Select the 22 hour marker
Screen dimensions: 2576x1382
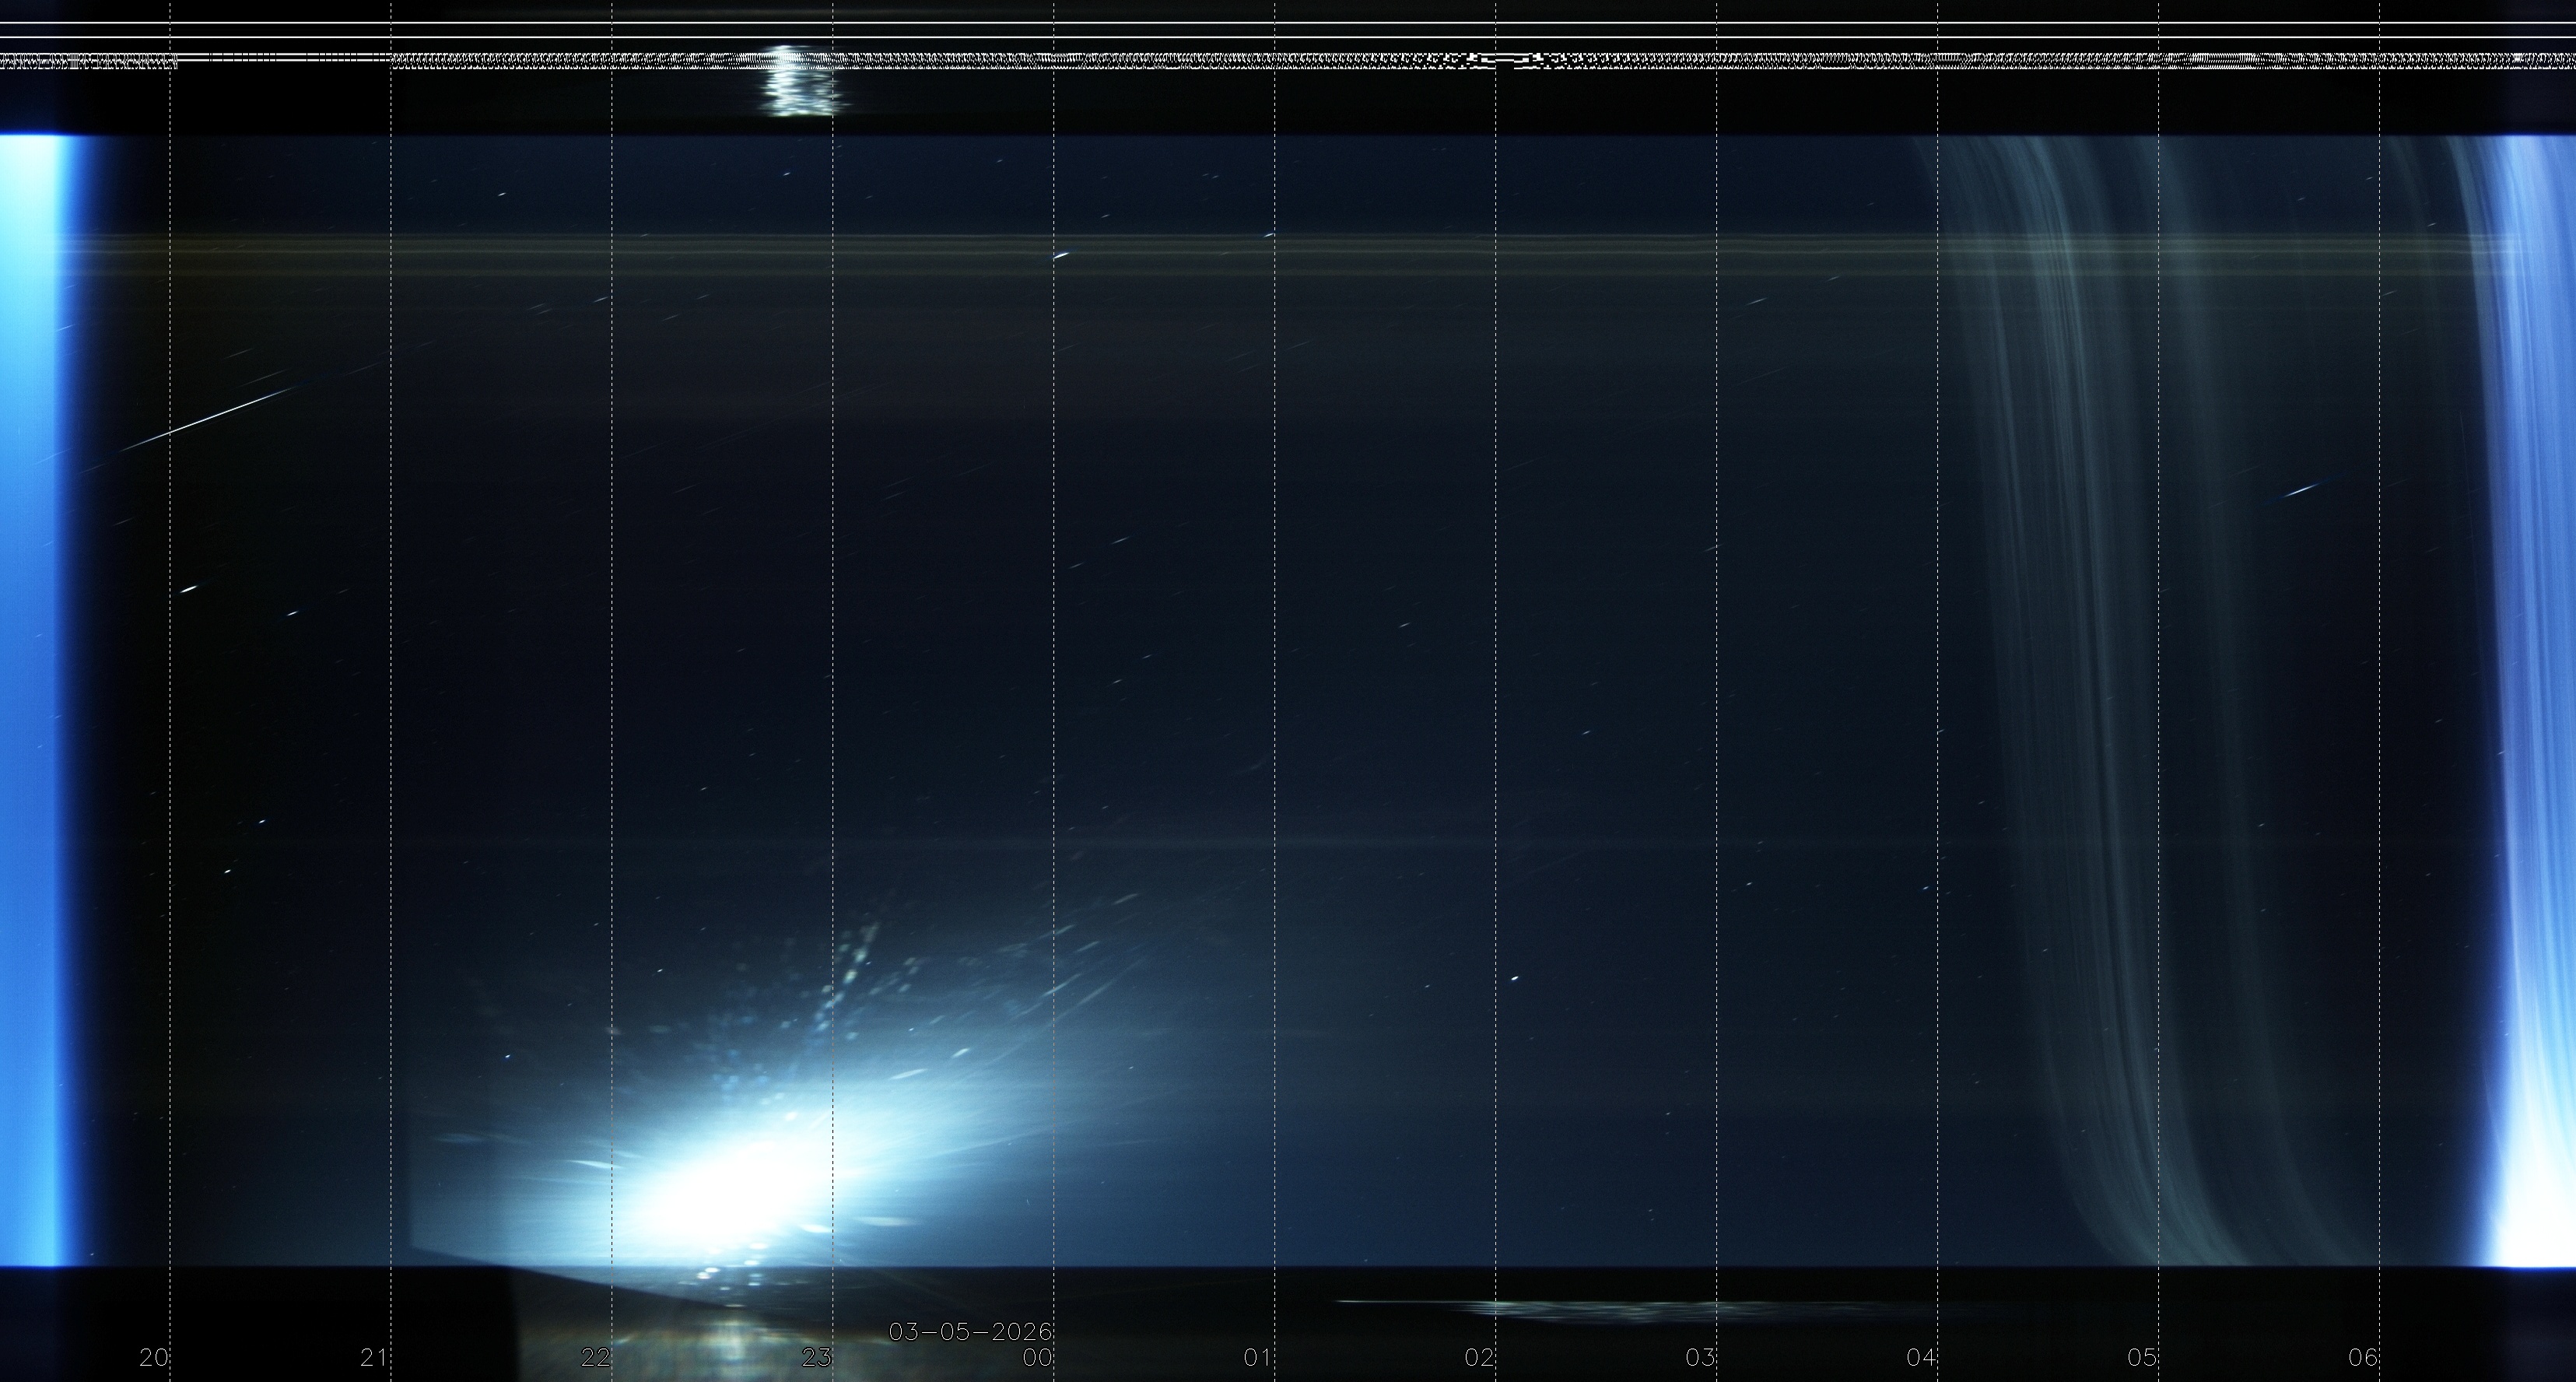[x=595, y=1357]
